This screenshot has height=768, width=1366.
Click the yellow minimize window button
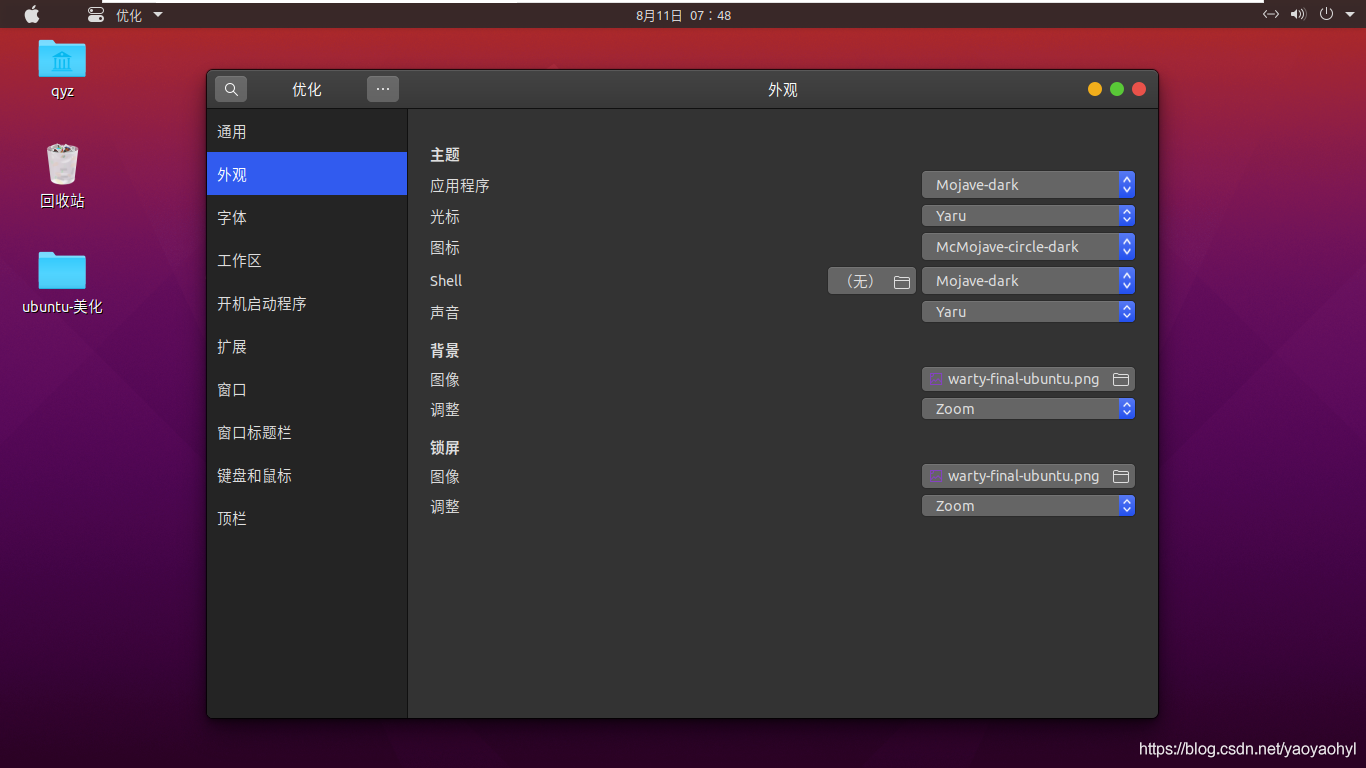(x=1095, y=89)
